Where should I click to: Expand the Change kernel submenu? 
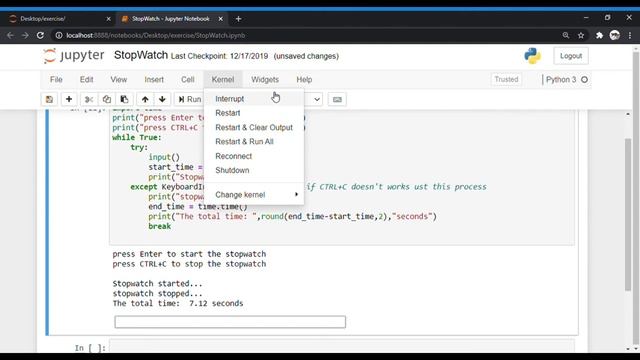255,195
